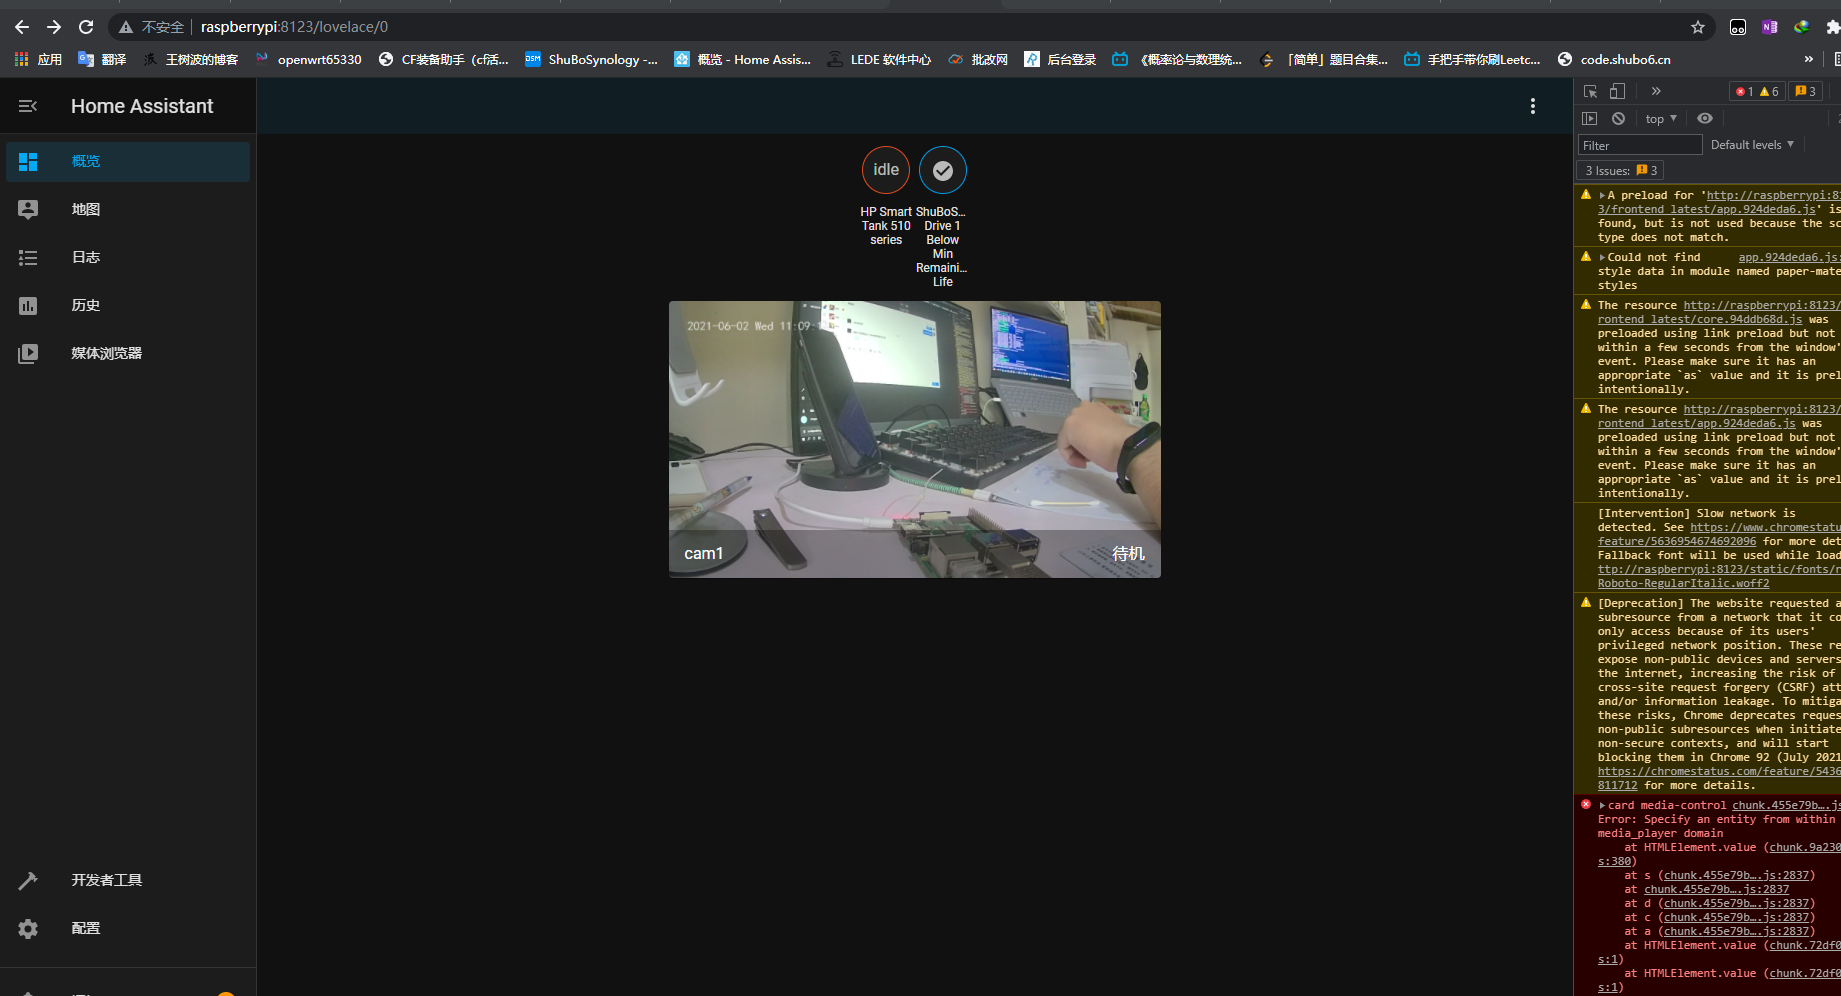1841x996 pixels.
Task: Select the inspect element tool in DevTools
Action: pyautogui.click(x=1589, y=91)
